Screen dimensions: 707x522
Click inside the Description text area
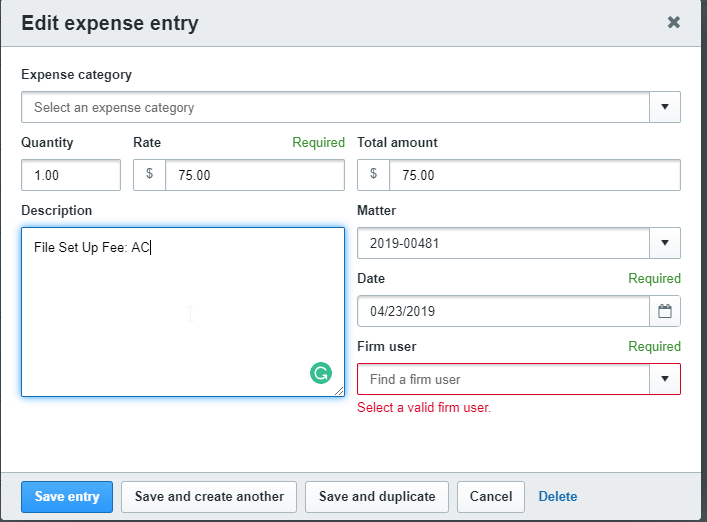point(183,312)
